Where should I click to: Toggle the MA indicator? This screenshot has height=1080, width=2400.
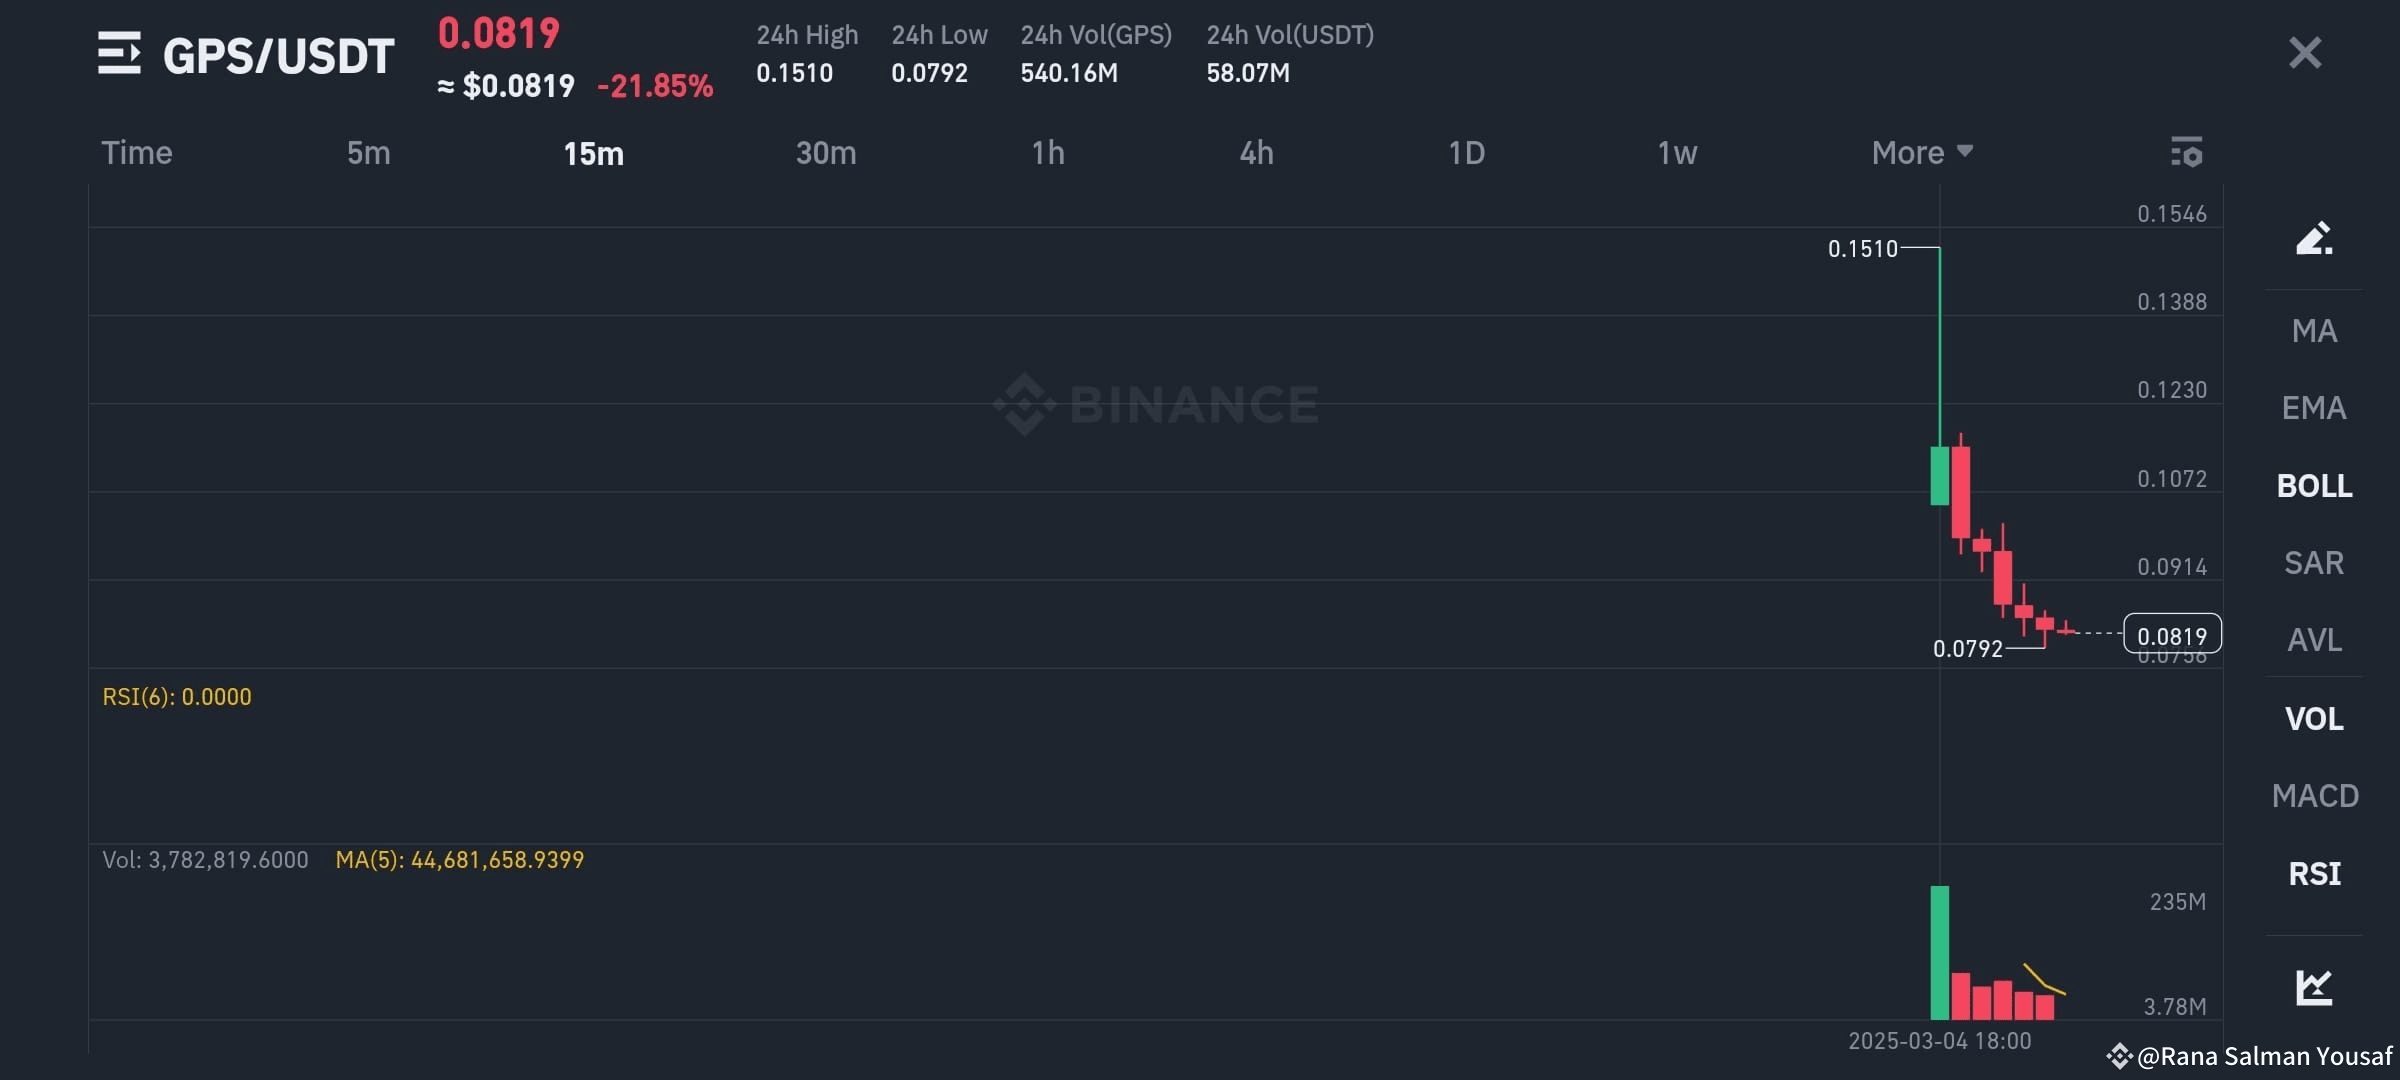tap(2314, 331)
